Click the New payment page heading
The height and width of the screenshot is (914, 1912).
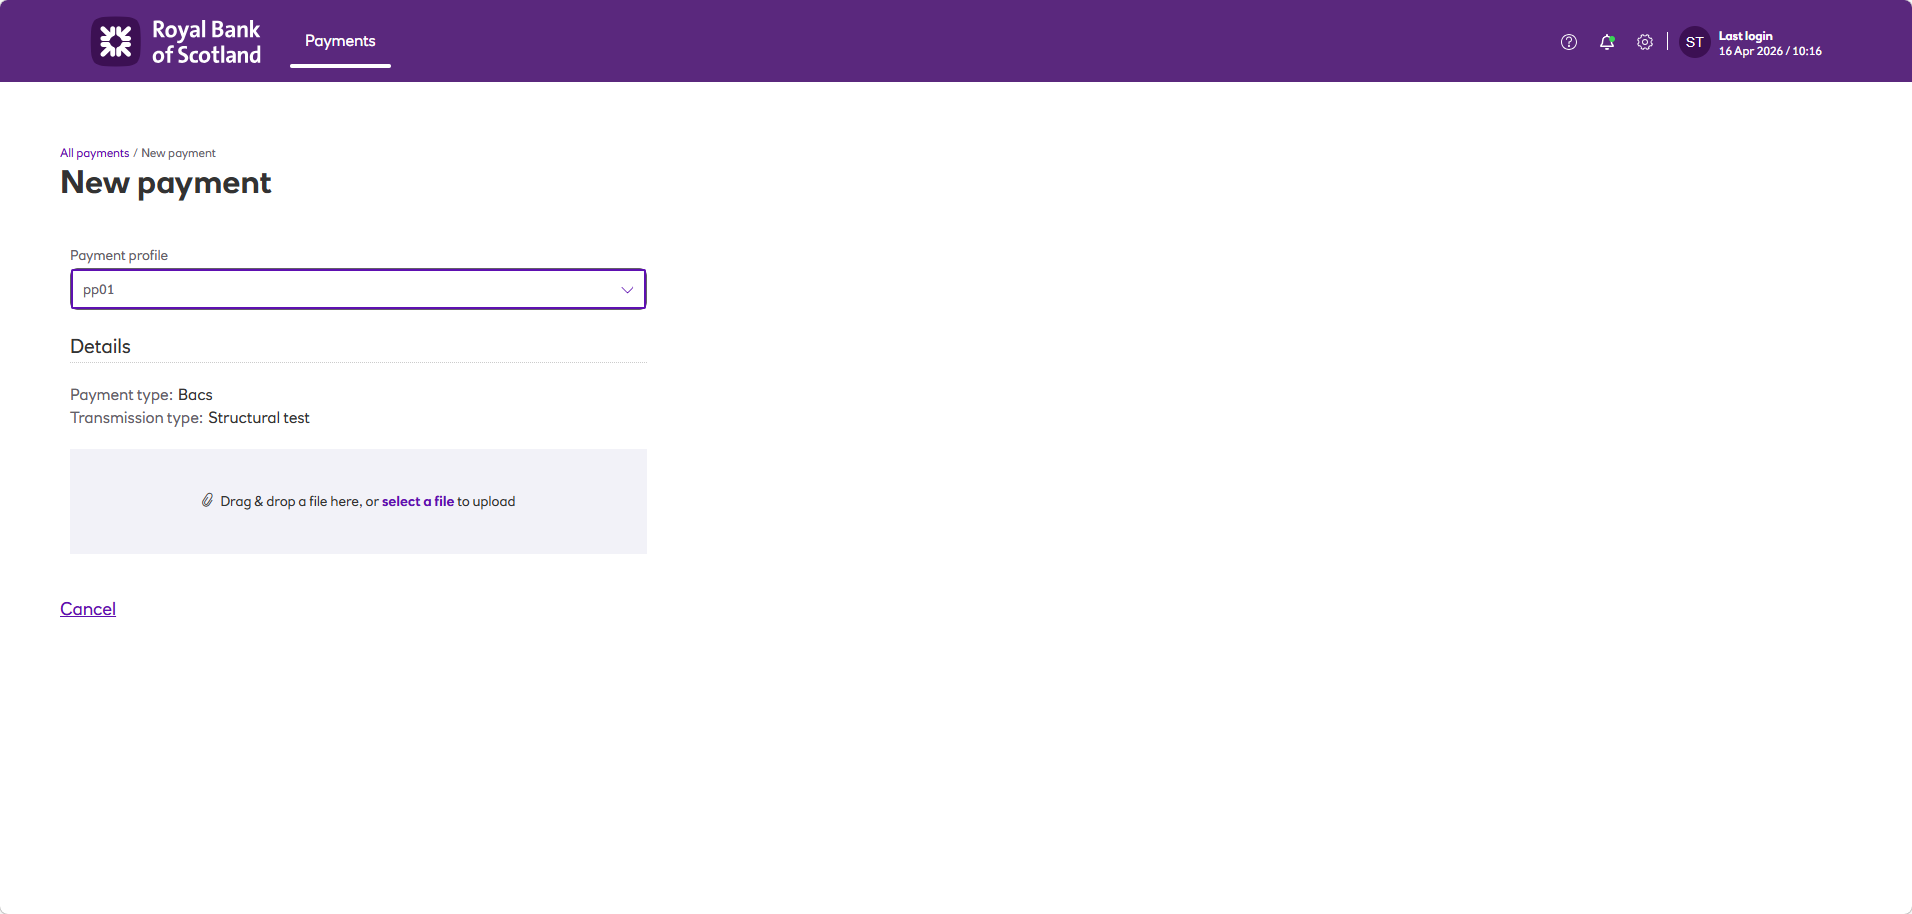(x=166, y=183)
